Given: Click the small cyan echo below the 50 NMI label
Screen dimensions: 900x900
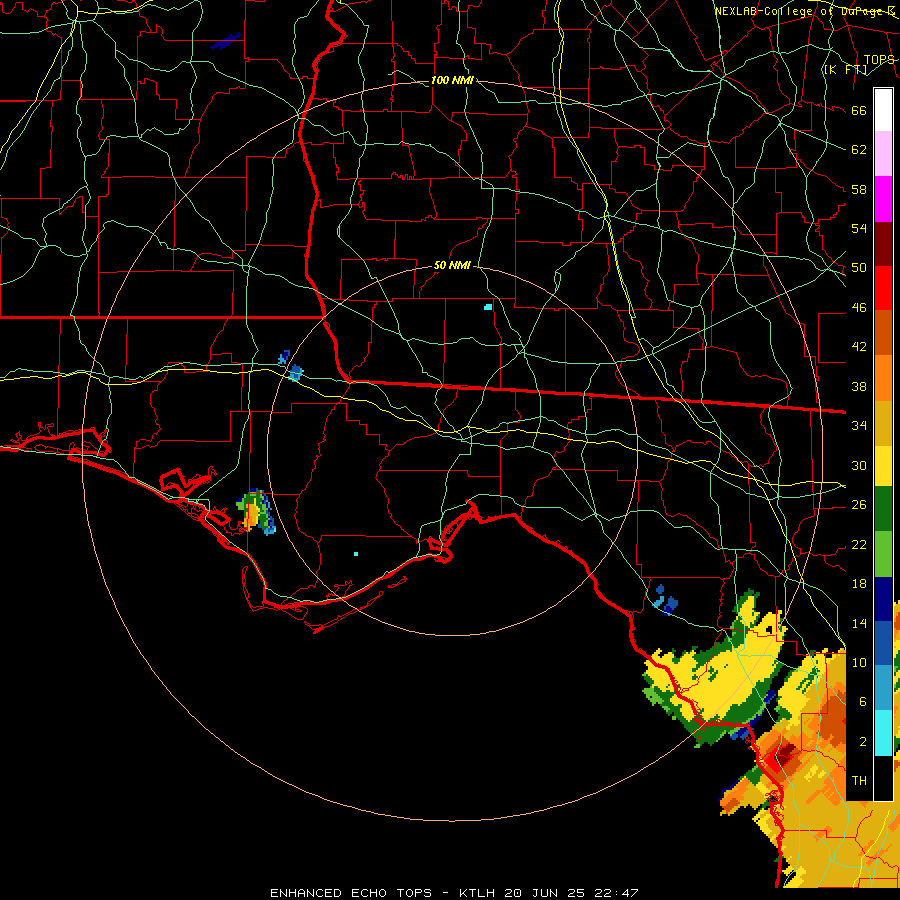Looking at the screenshot, I should pyautogui.click(x=488, y=307).
